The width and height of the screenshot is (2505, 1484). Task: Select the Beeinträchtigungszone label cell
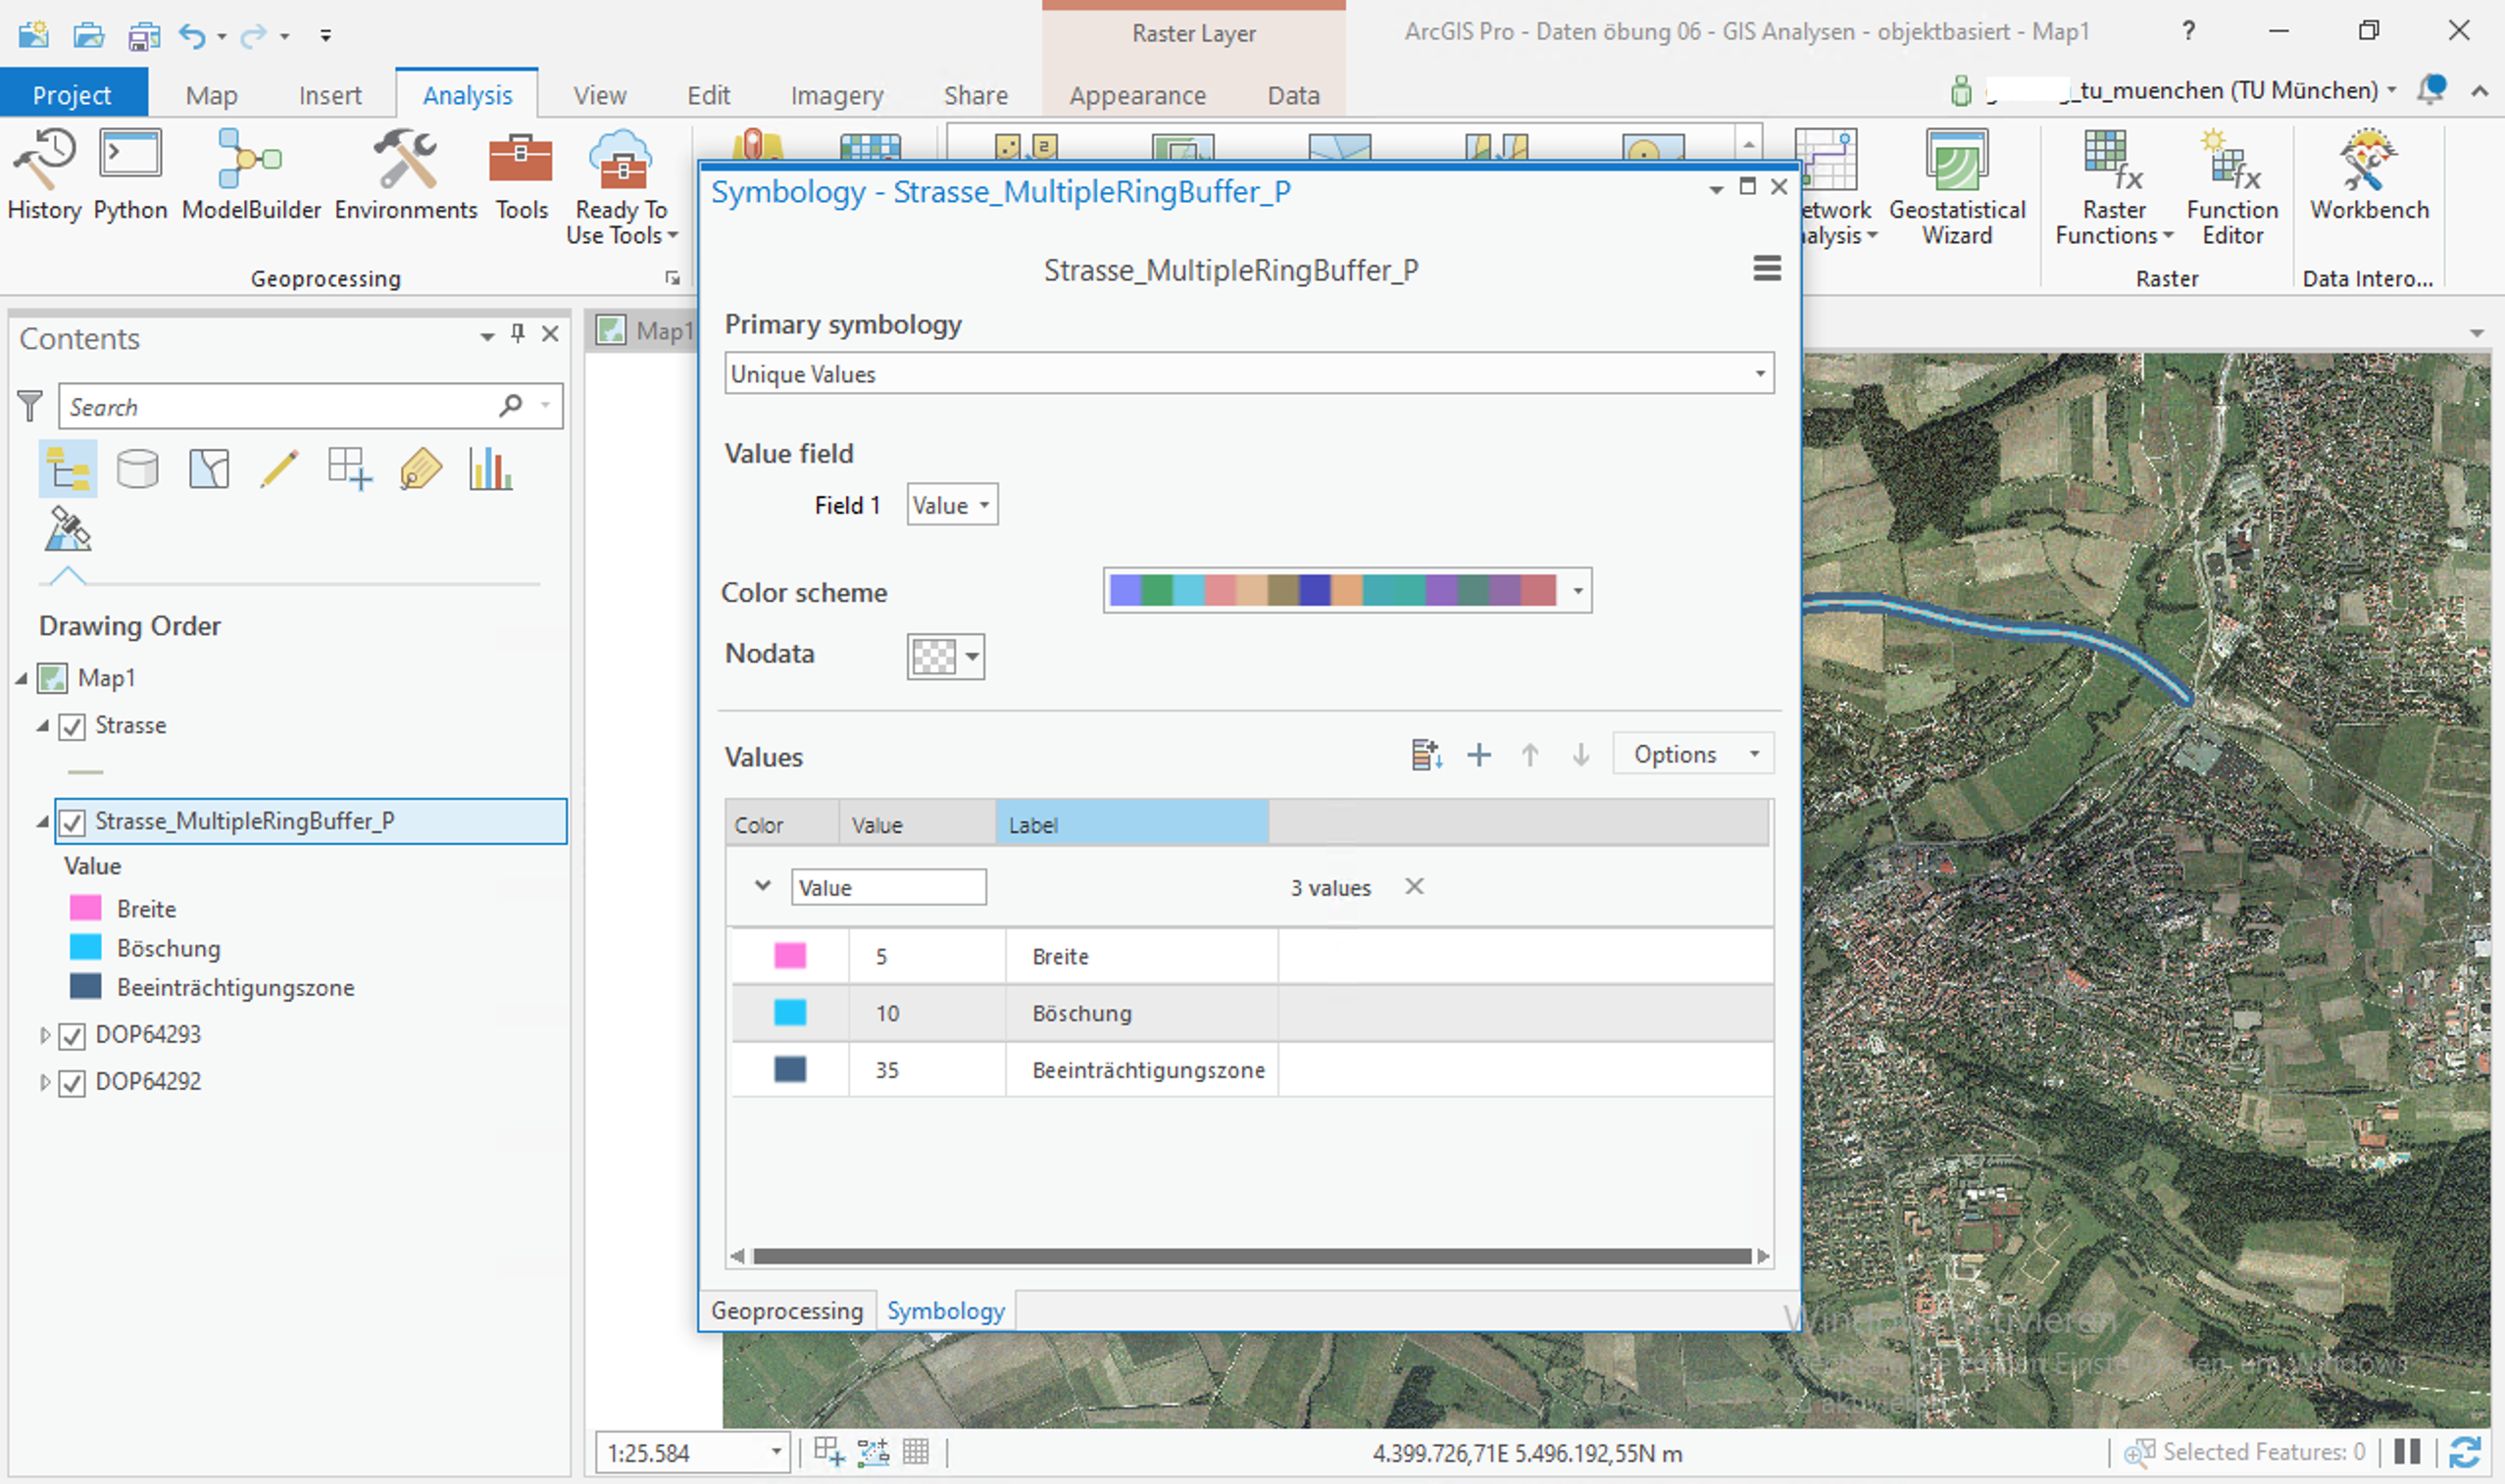pyautogui.click(x=1142, y=1069)
